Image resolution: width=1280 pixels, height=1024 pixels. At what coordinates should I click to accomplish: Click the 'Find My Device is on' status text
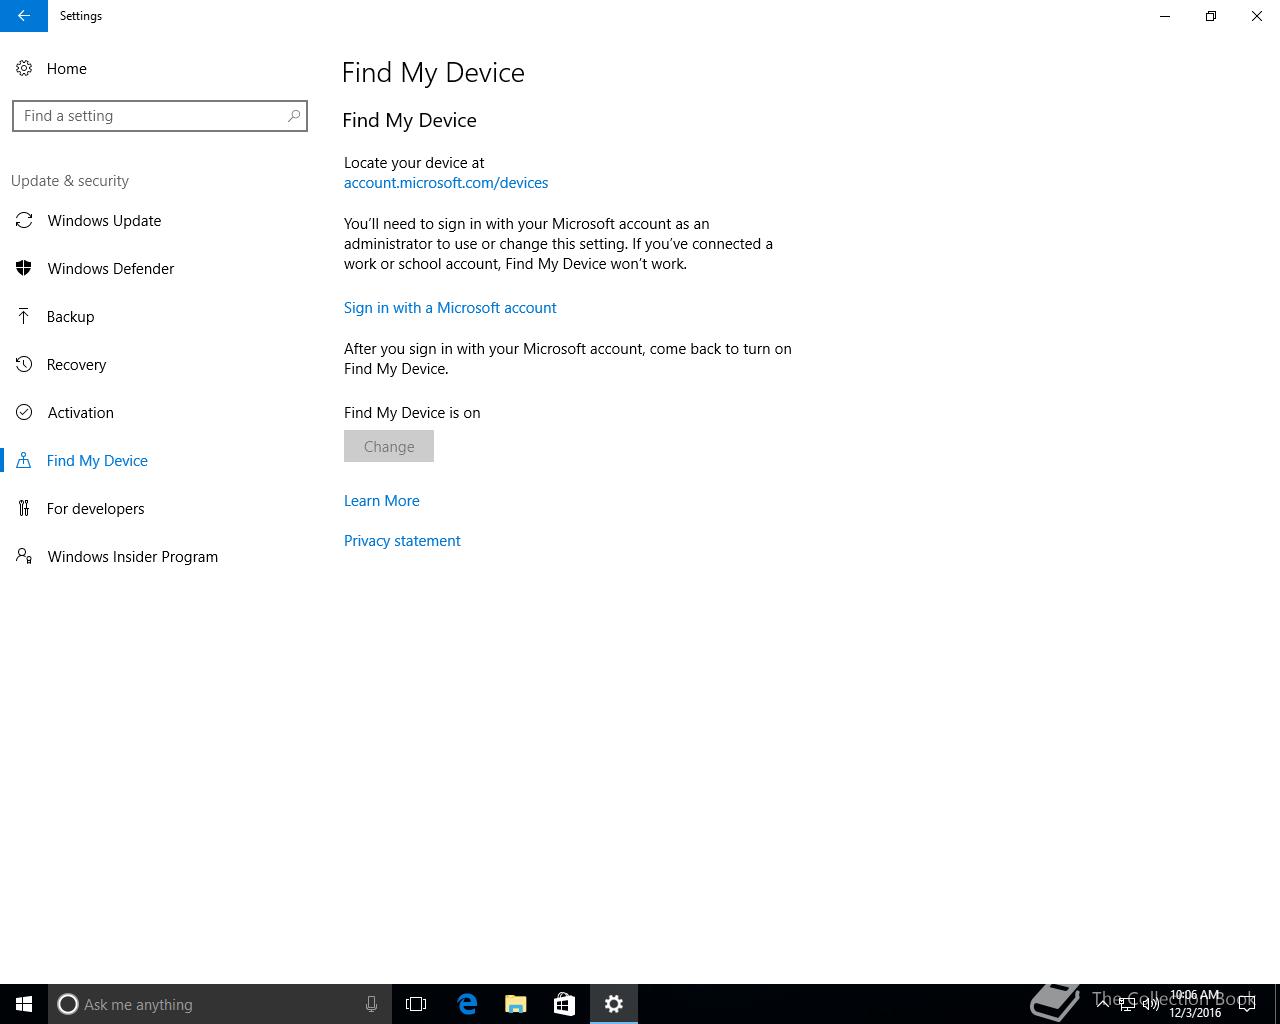point(412,413)
